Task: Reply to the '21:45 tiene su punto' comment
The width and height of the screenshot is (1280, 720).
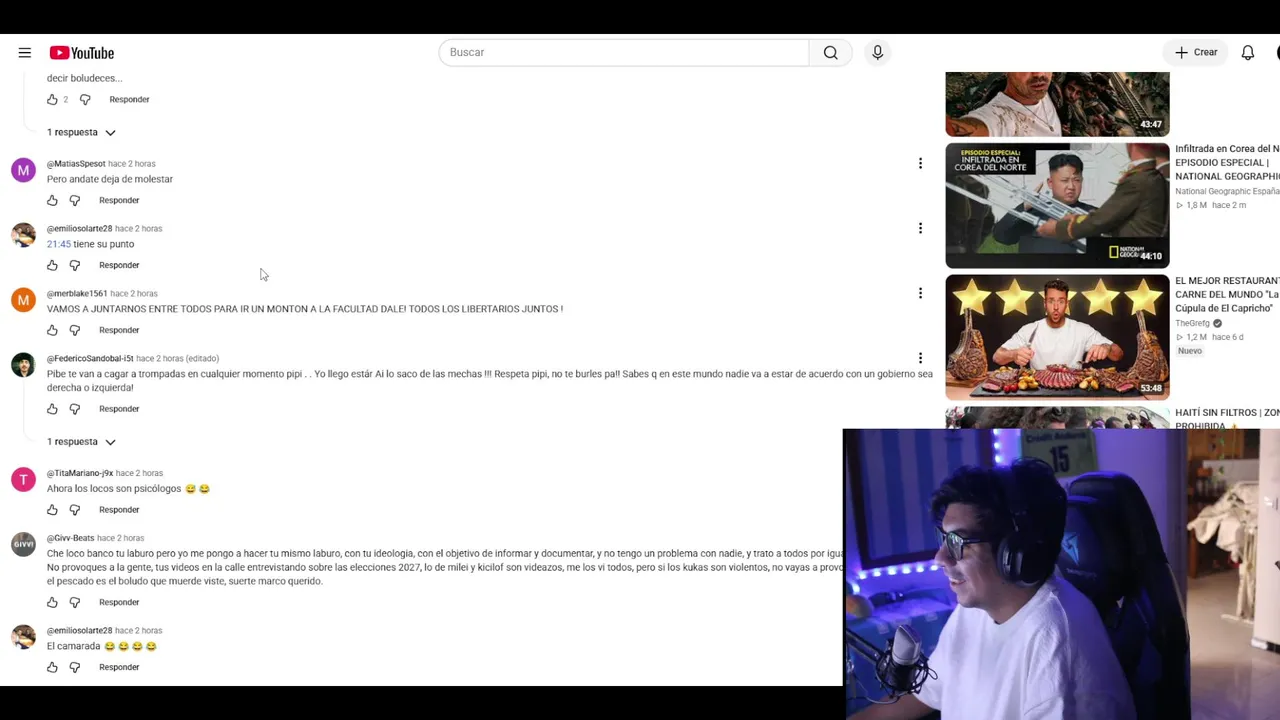Action: (x=119, y=265)
